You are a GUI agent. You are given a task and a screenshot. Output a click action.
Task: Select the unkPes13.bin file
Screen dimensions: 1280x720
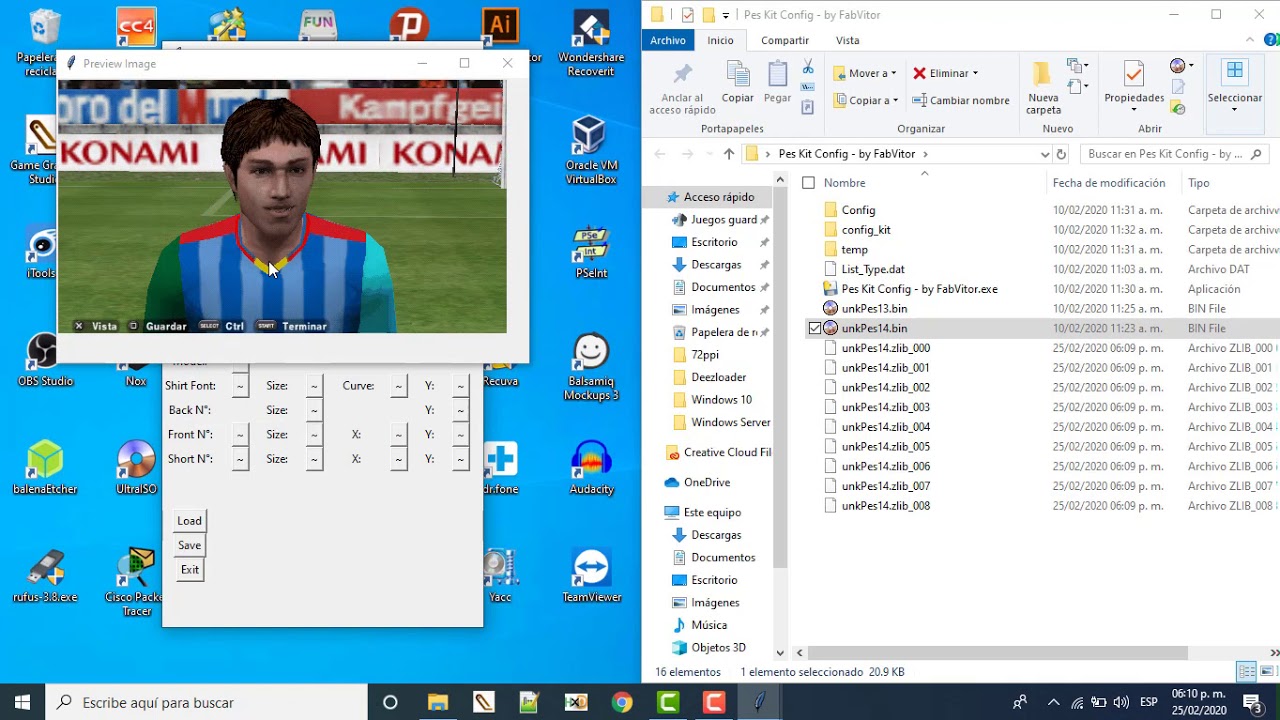[x=874, y=309]
